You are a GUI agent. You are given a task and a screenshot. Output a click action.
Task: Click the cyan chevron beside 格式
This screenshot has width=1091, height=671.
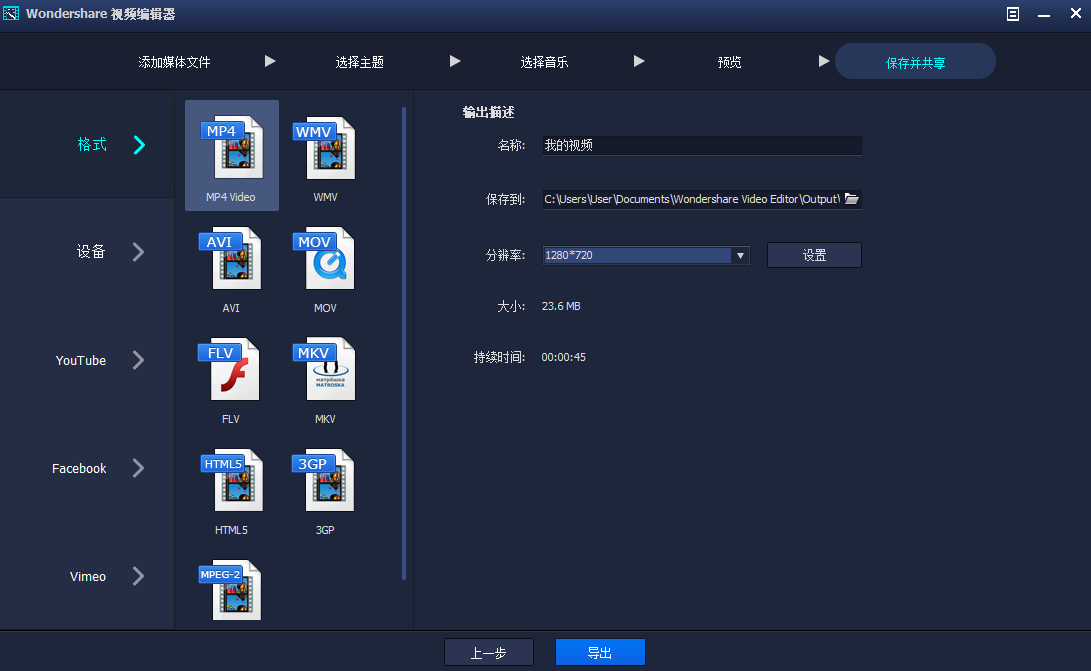coord(139,144)
